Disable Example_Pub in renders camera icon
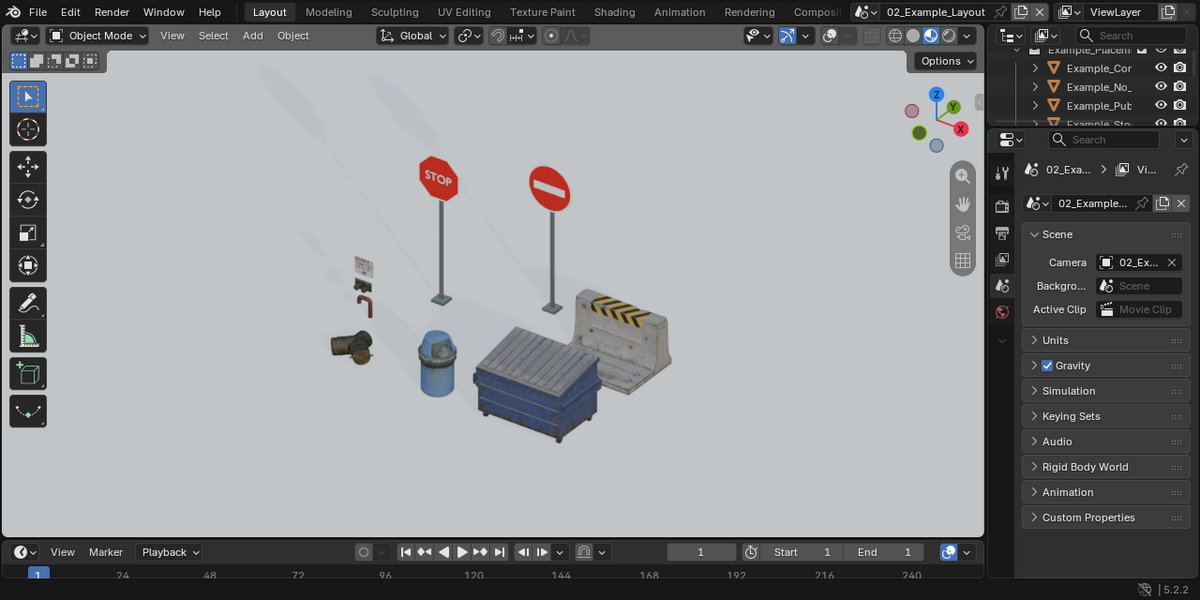Screen dimensions: 1200x600 click(x=1180, y=105)
